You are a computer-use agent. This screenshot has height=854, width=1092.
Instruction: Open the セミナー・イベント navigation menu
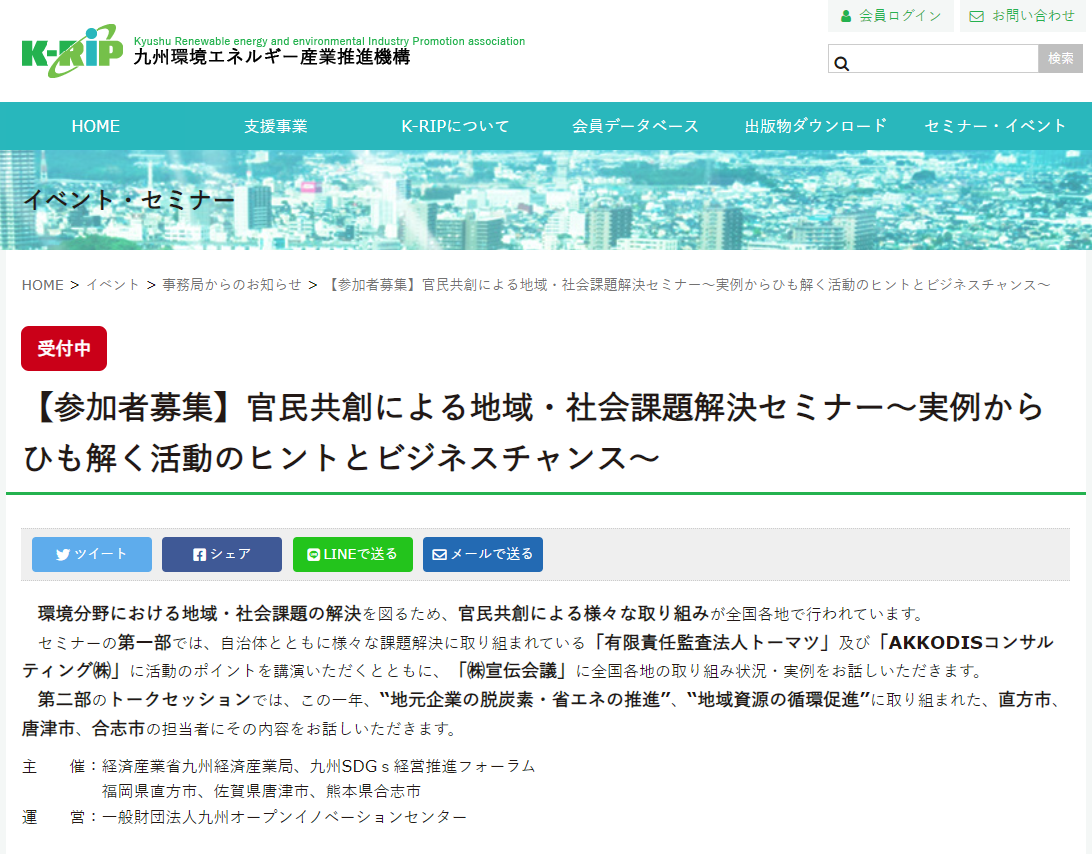(x=993, y=125)
